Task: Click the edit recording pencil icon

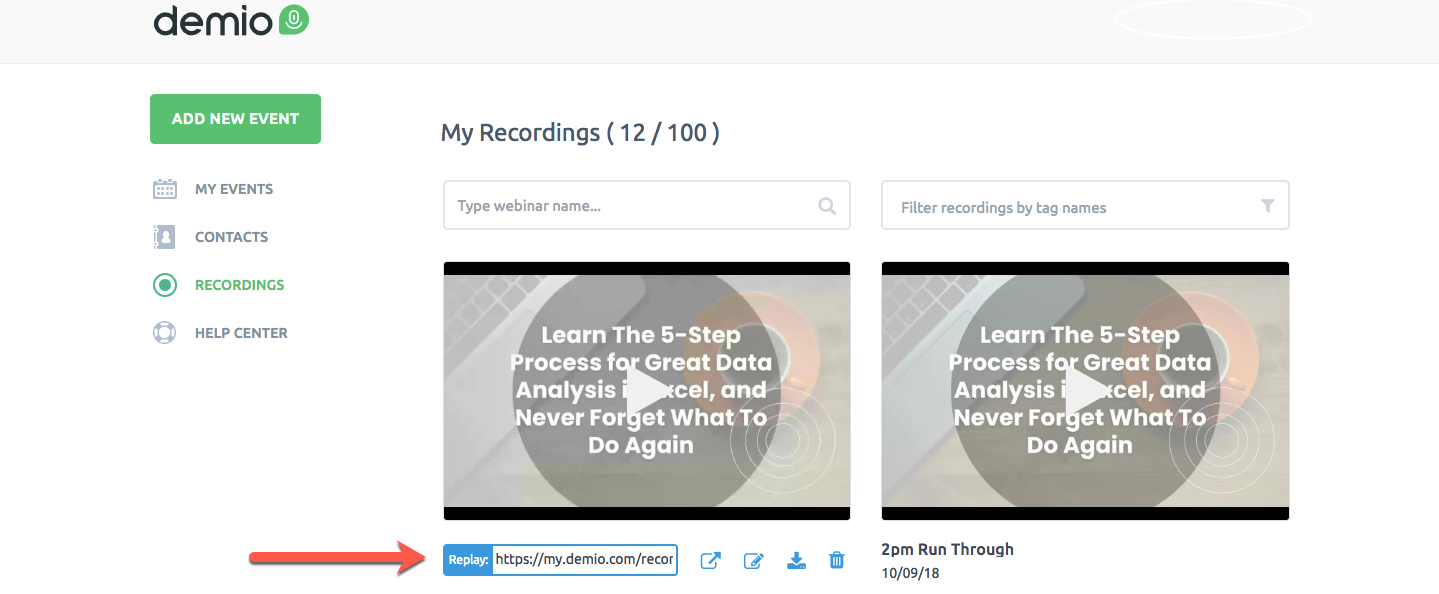Action: [x=754, y=561]
